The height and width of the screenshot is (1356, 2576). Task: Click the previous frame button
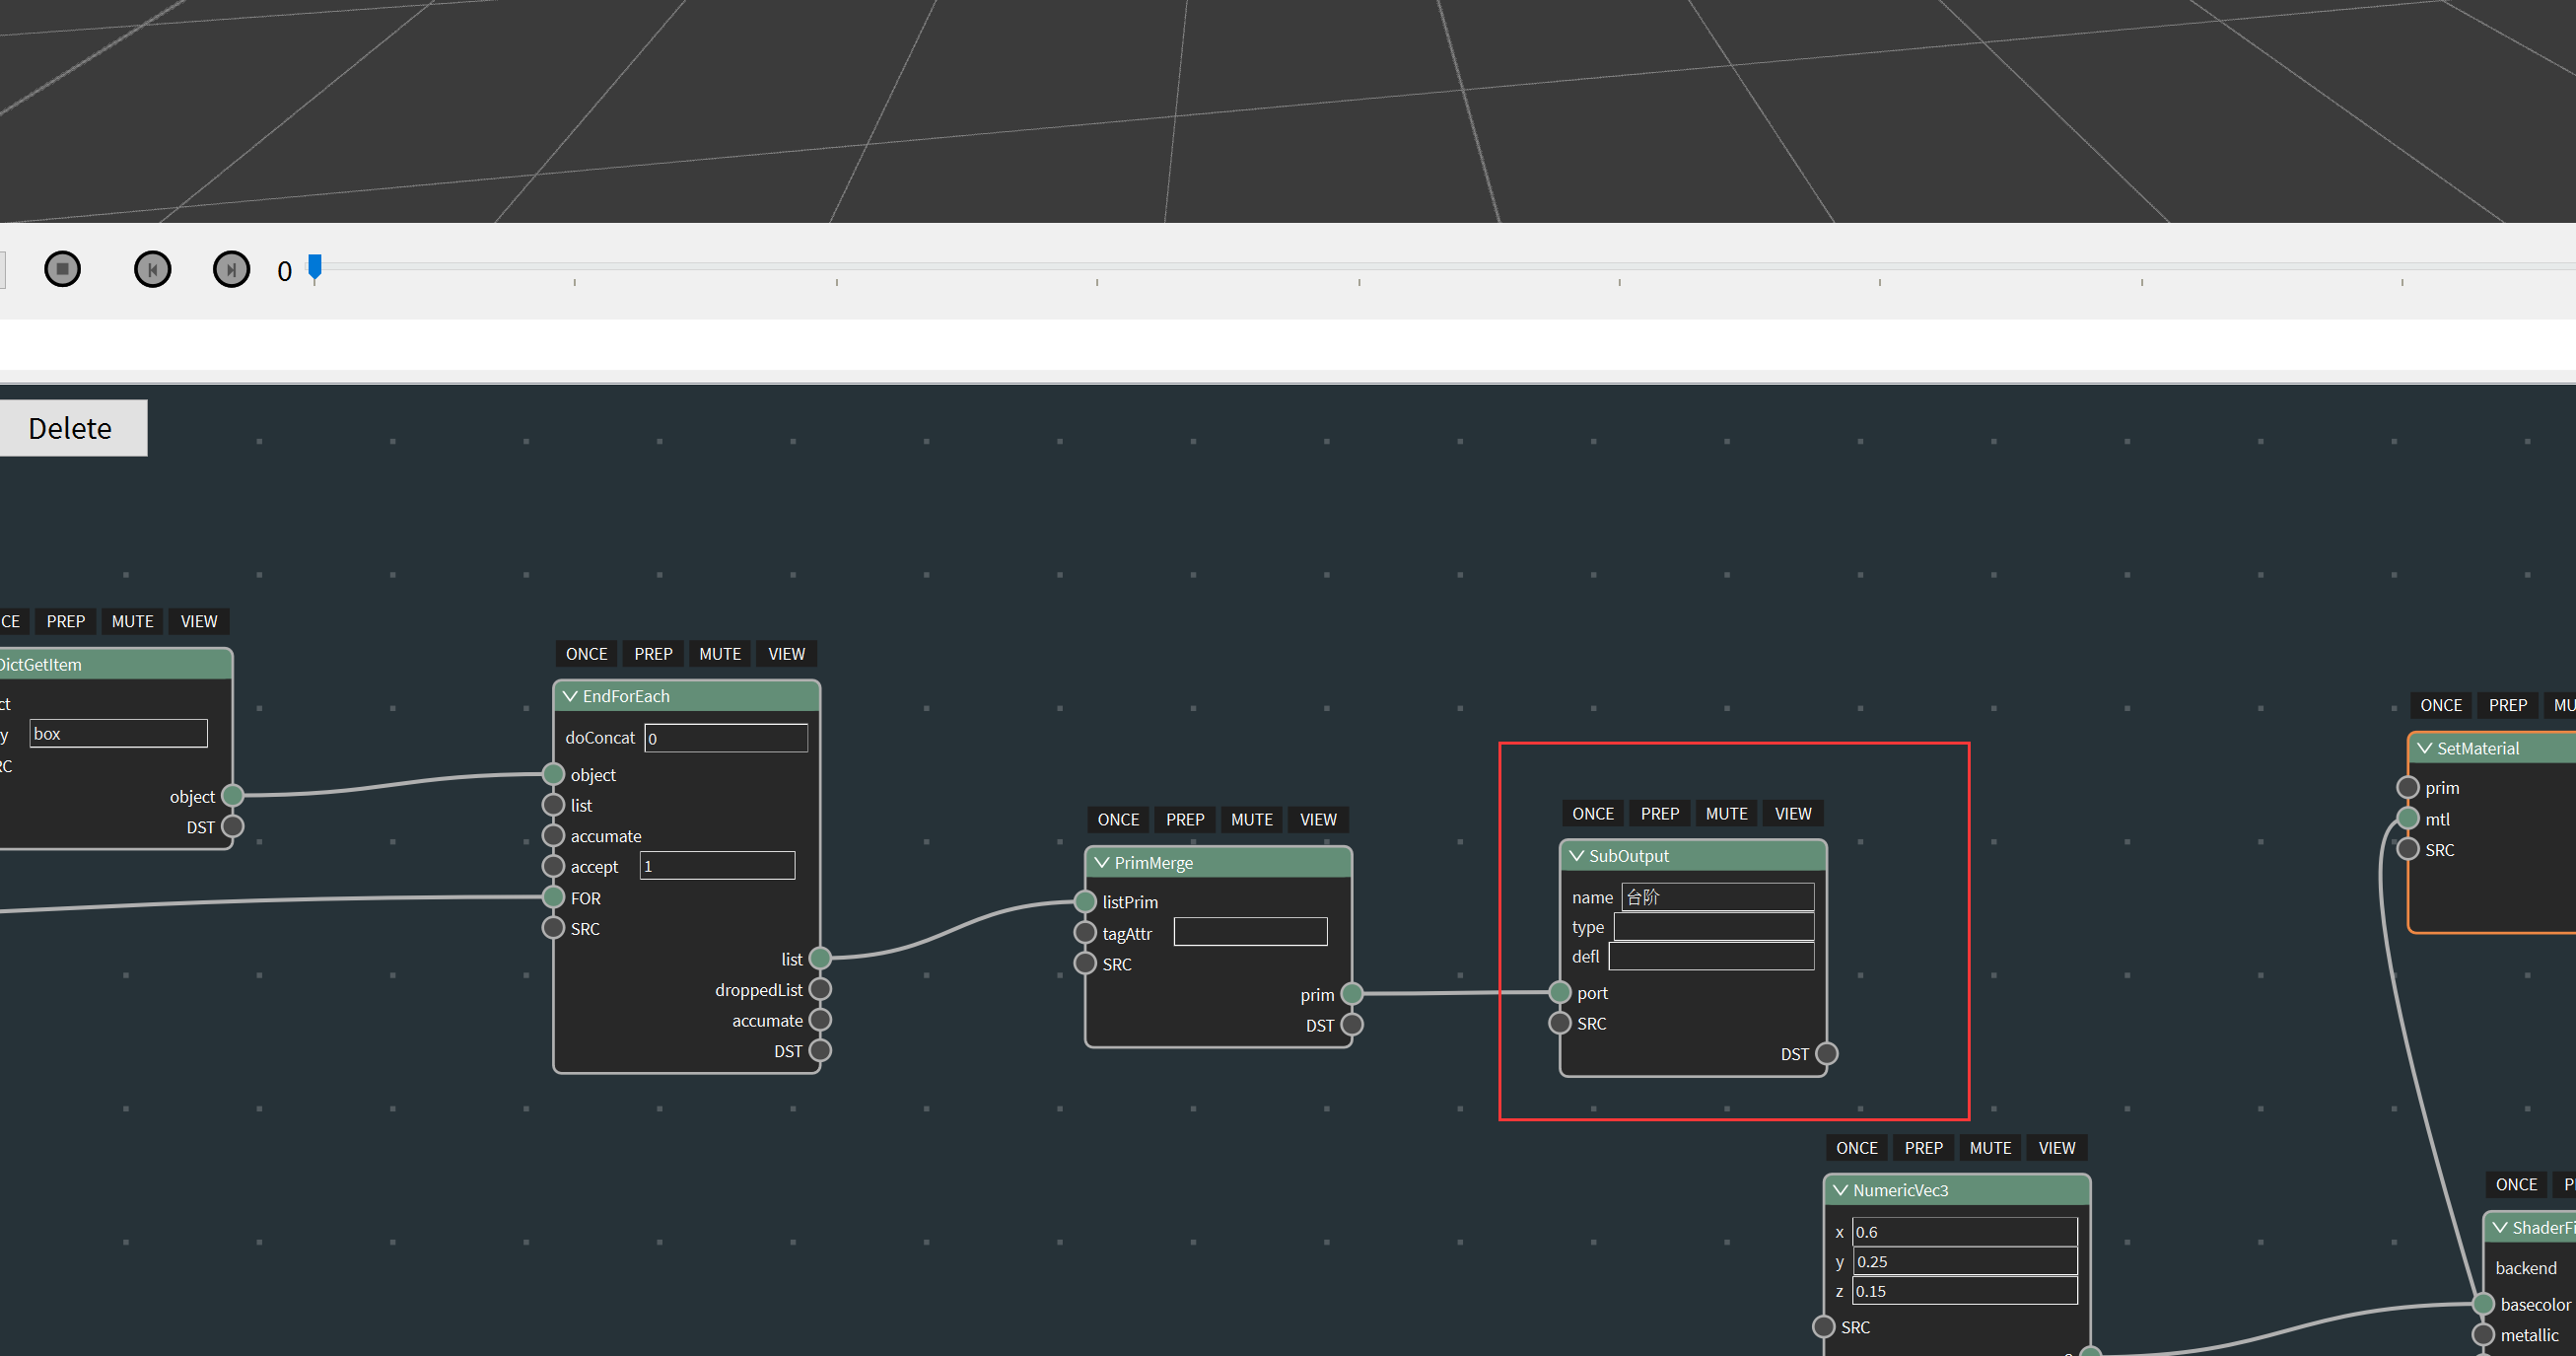152,269
